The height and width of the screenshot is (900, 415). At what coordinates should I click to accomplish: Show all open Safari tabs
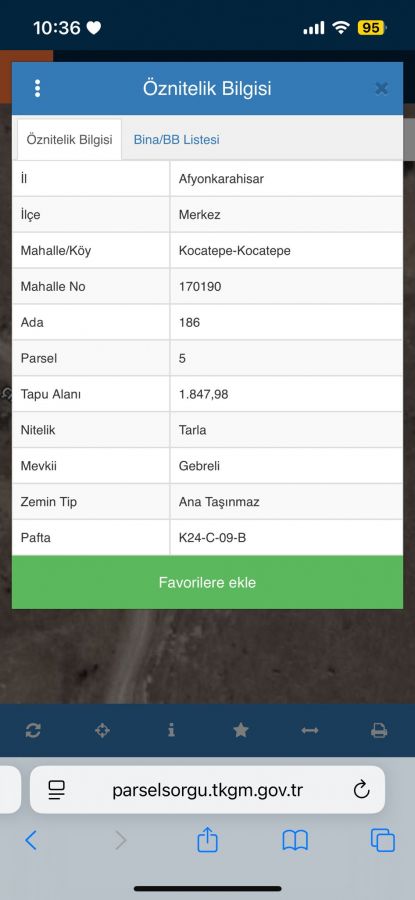point(383,840)
